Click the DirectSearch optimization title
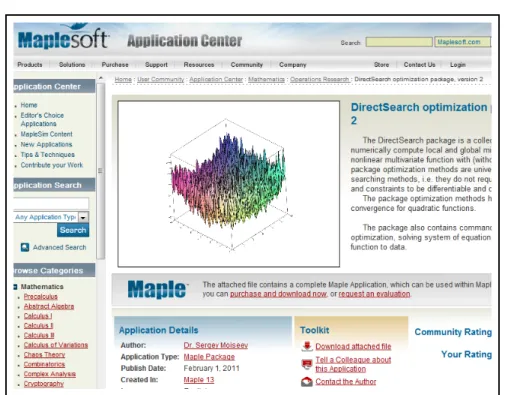The height and width of the screenshot is (395, 511). (x=421, y=114)
